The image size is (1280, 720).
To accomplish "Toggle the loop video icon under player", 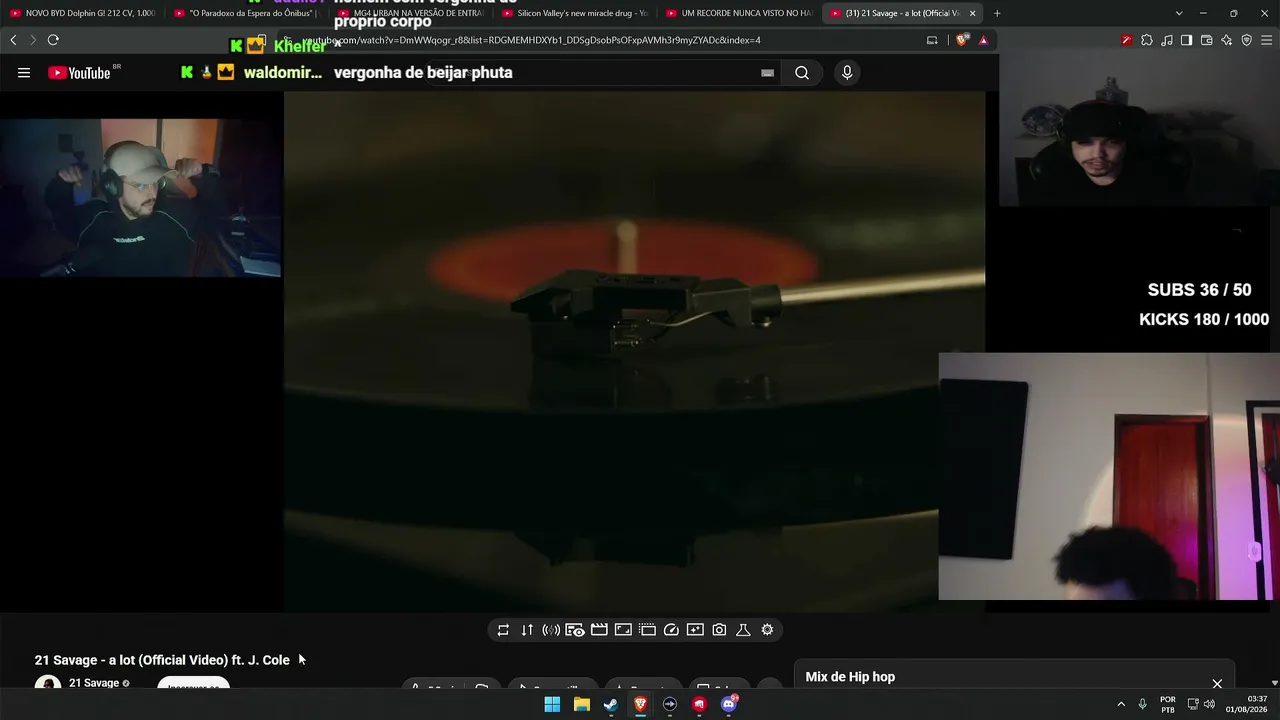I will point(503,630).
